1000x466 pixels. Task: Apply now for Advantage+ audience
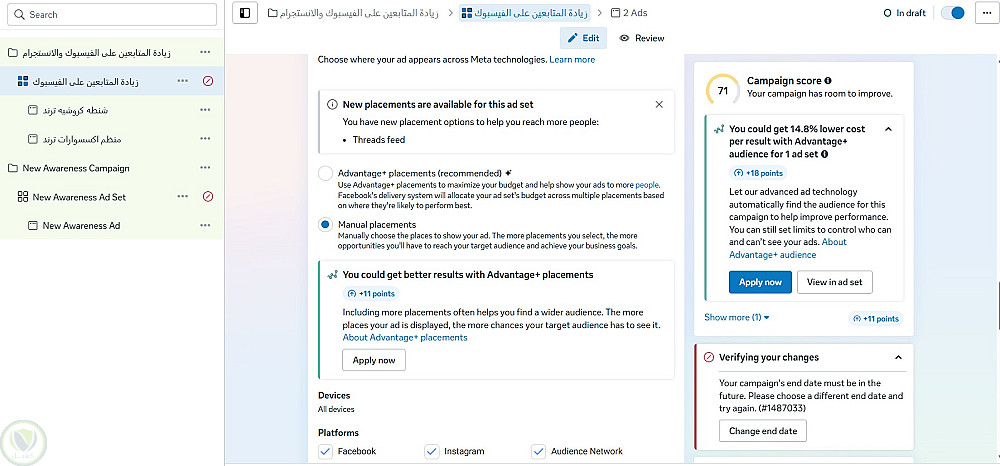click(760, 282)
